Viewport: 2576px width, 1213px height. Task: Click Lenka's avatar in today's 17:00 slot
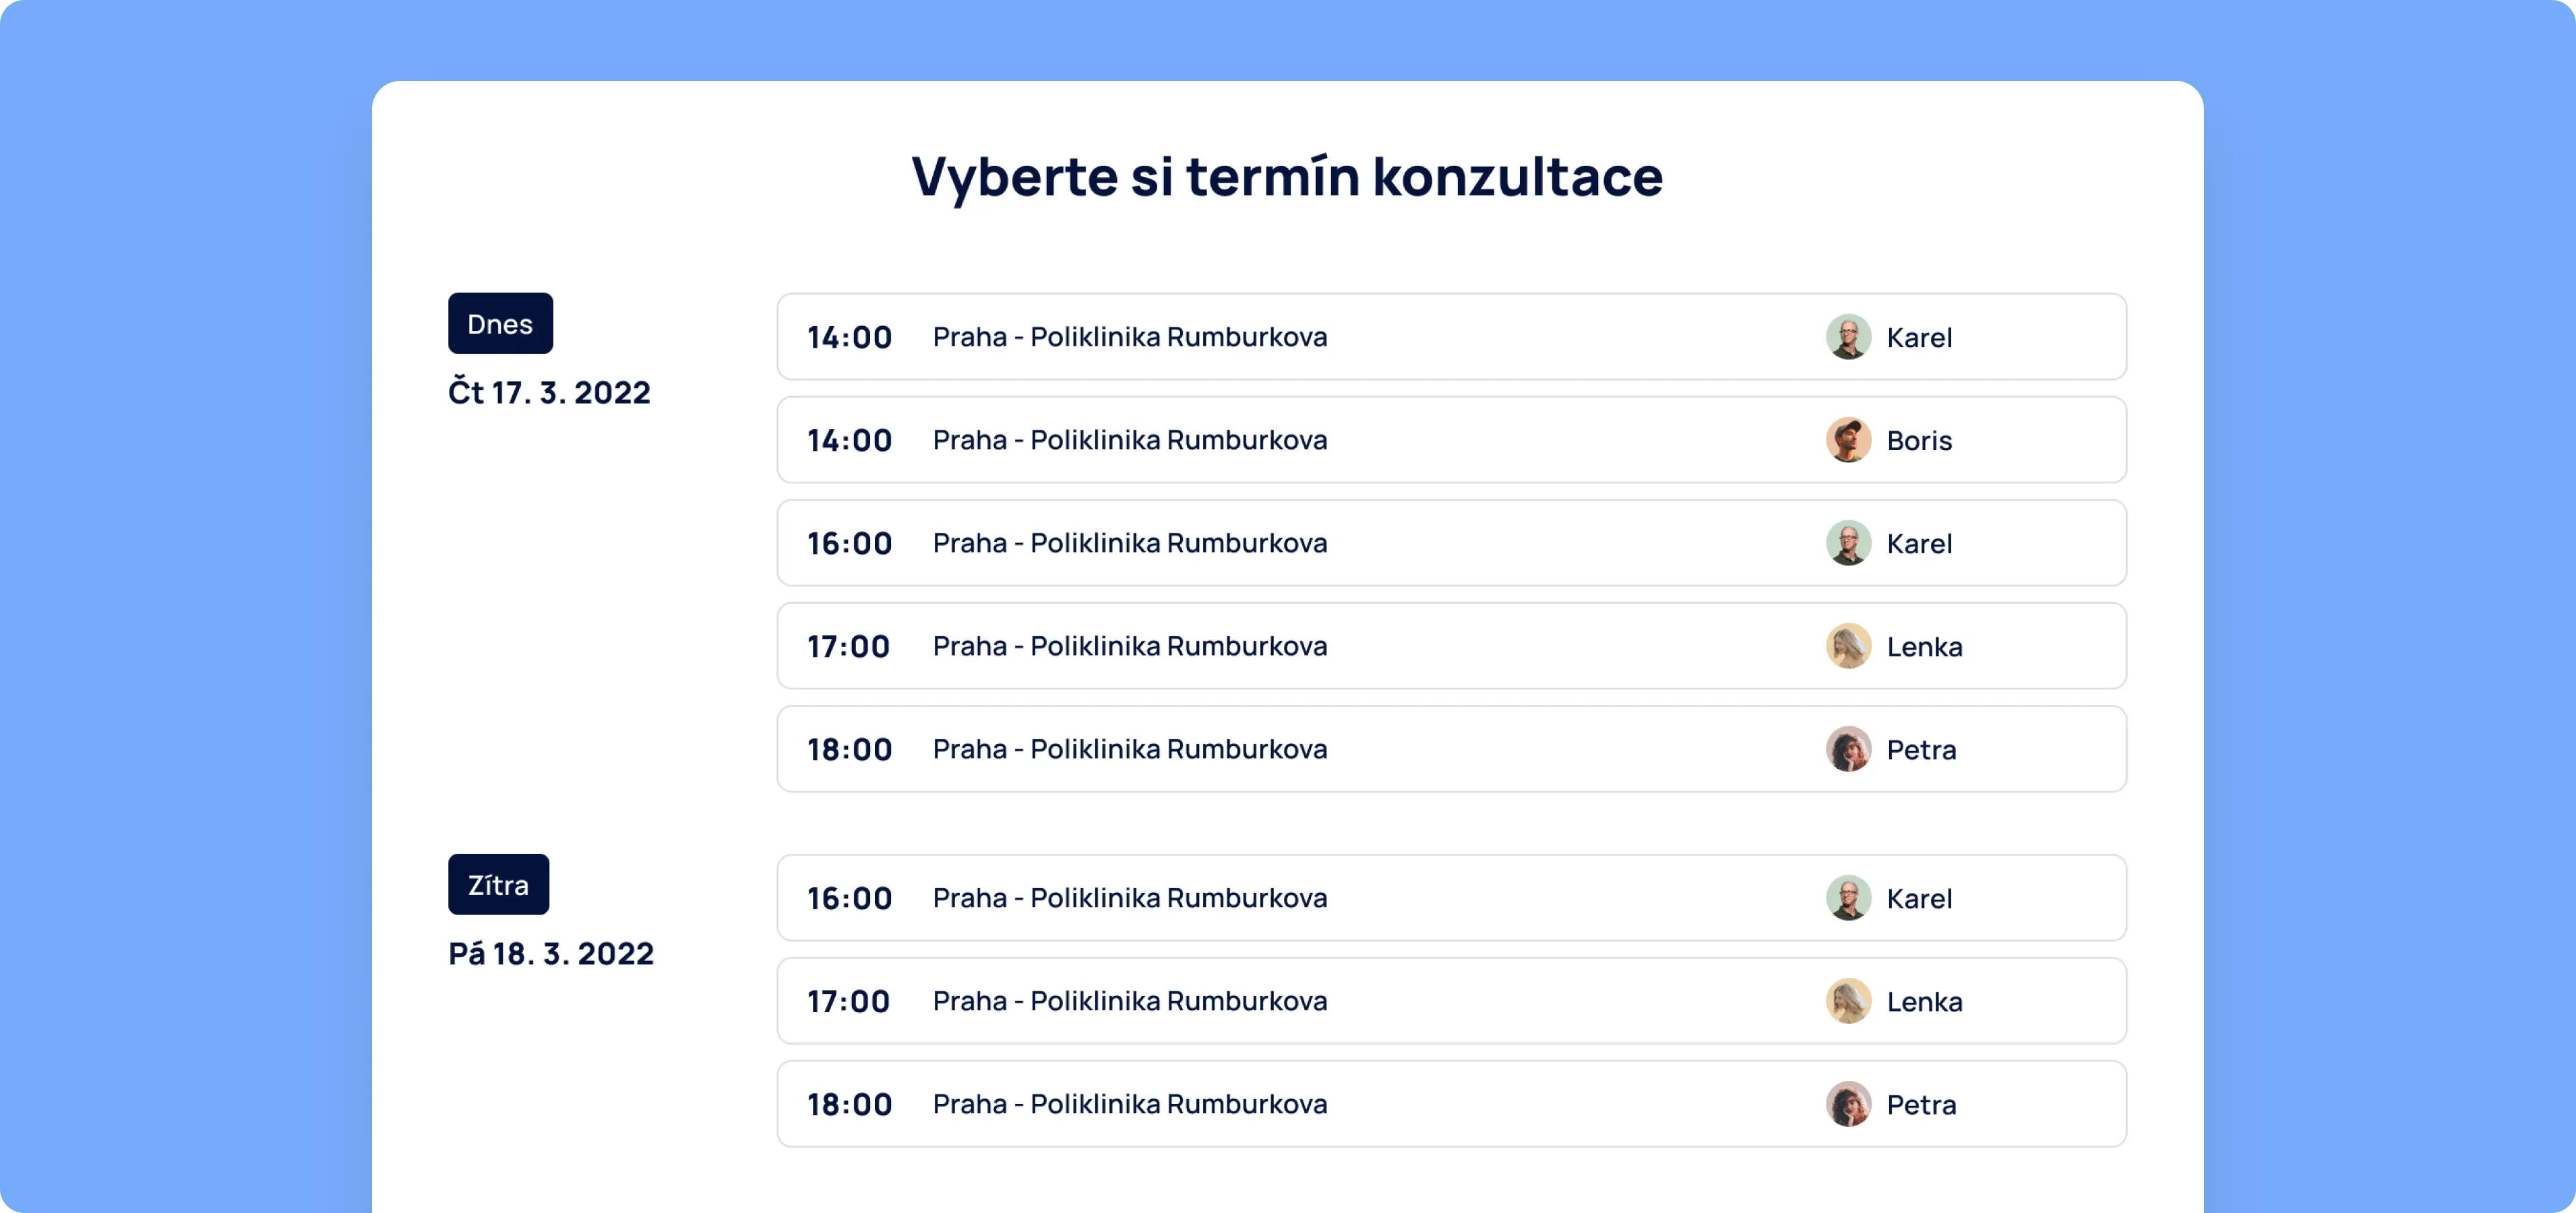[x=1848, y=646]
